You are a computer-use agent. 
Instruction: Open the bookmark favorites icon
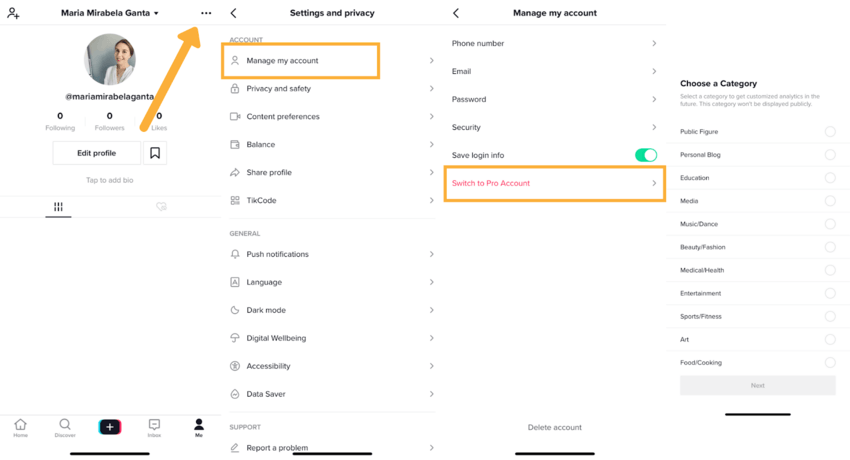point(155,153)
